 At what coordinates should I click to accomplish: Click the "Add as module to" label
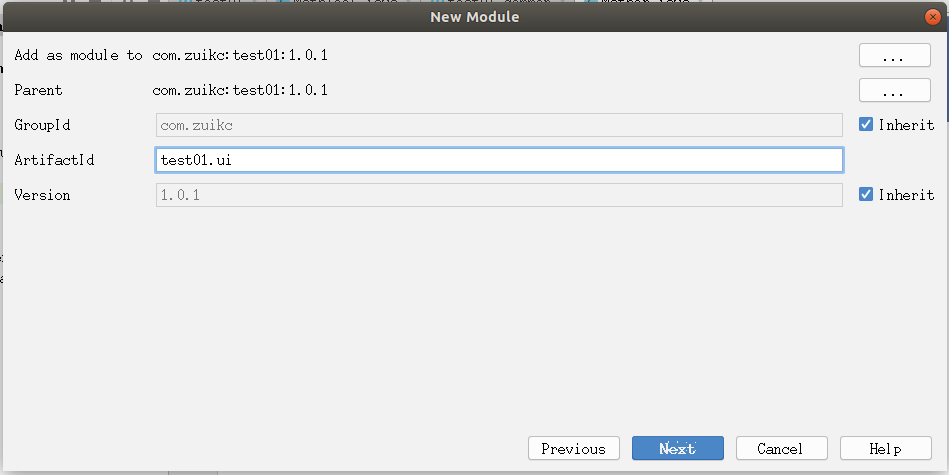(78, 55)
